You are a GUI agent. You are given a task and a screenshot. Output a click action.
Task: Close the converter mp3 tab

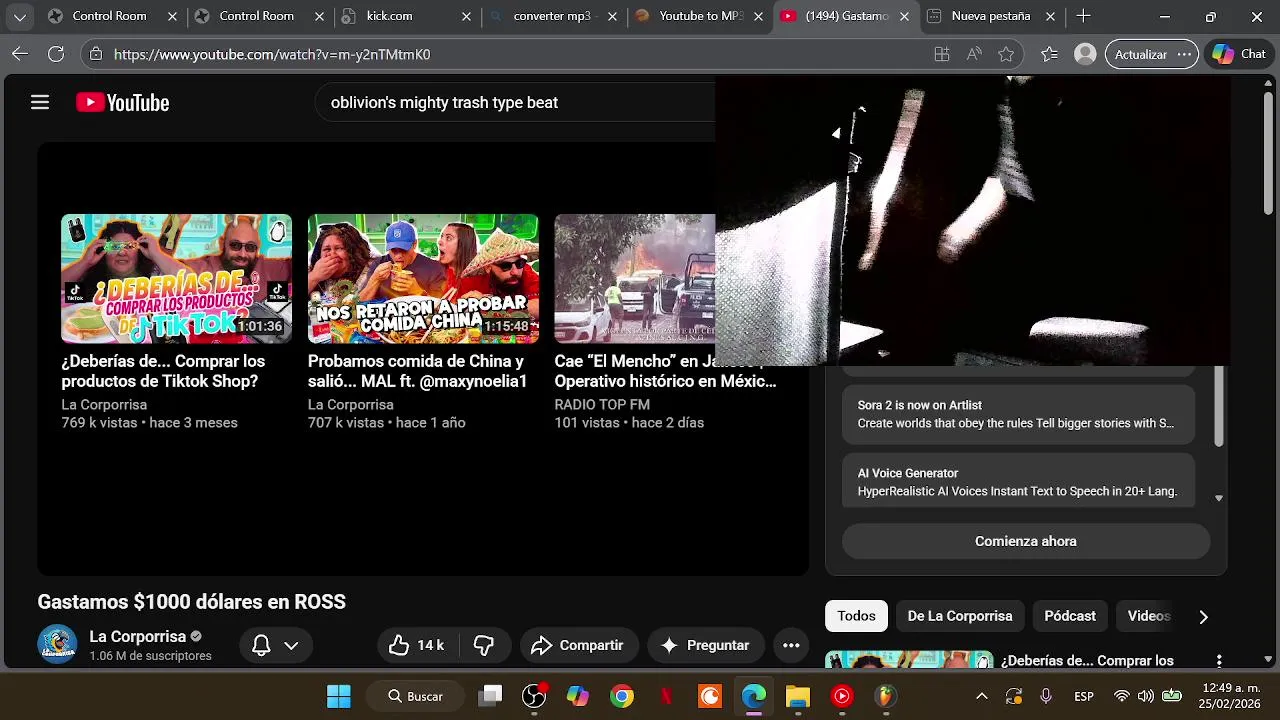(612, 16)
